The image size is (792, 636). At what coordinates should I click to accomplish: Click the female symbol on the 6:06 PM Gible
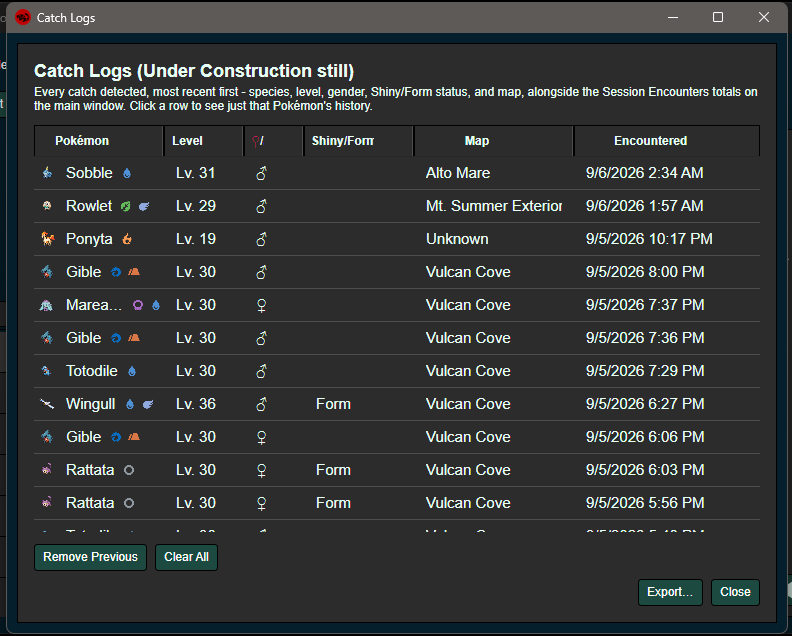pyautogui.click(x=261, y=437)
